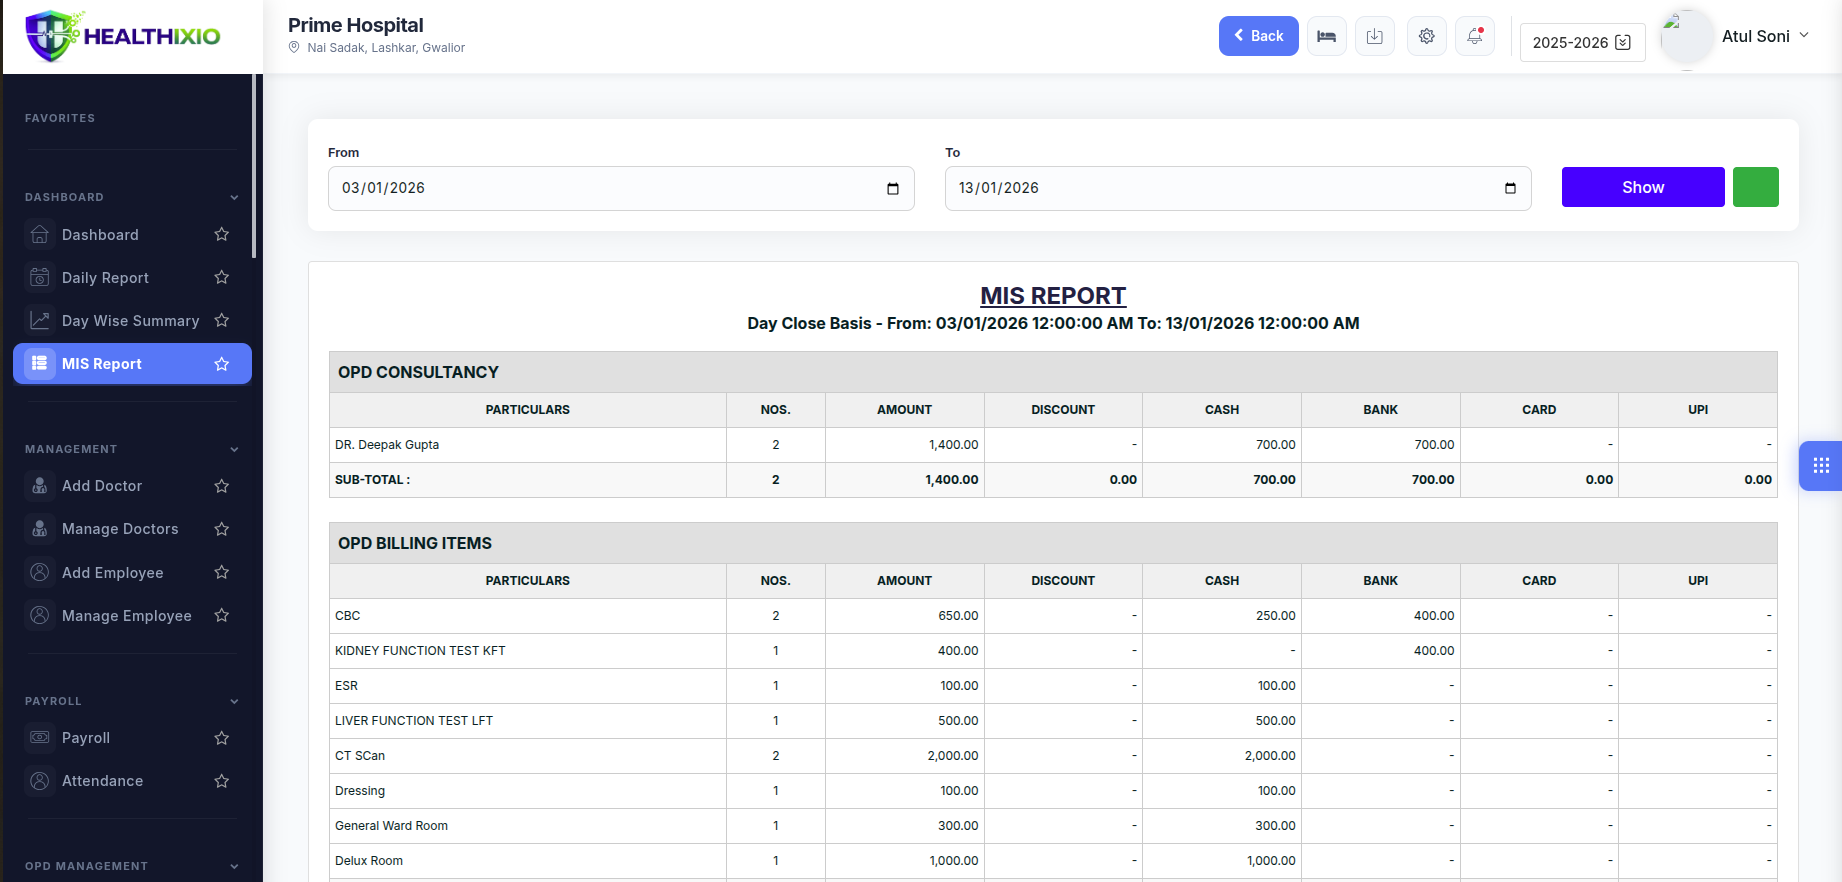Click the Day Wise Summary chart icon
The height and width of the screenshot is (882, 1842).
[40, 320]
